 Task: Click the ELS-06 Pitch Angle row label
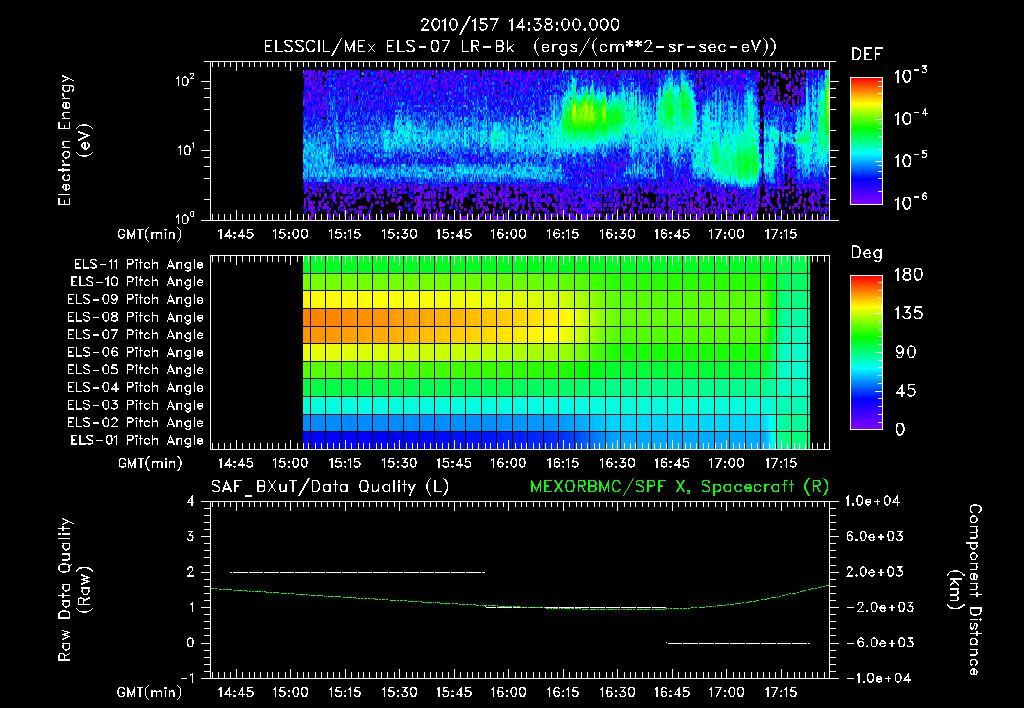pyautogui.click(x=135, y=353)
